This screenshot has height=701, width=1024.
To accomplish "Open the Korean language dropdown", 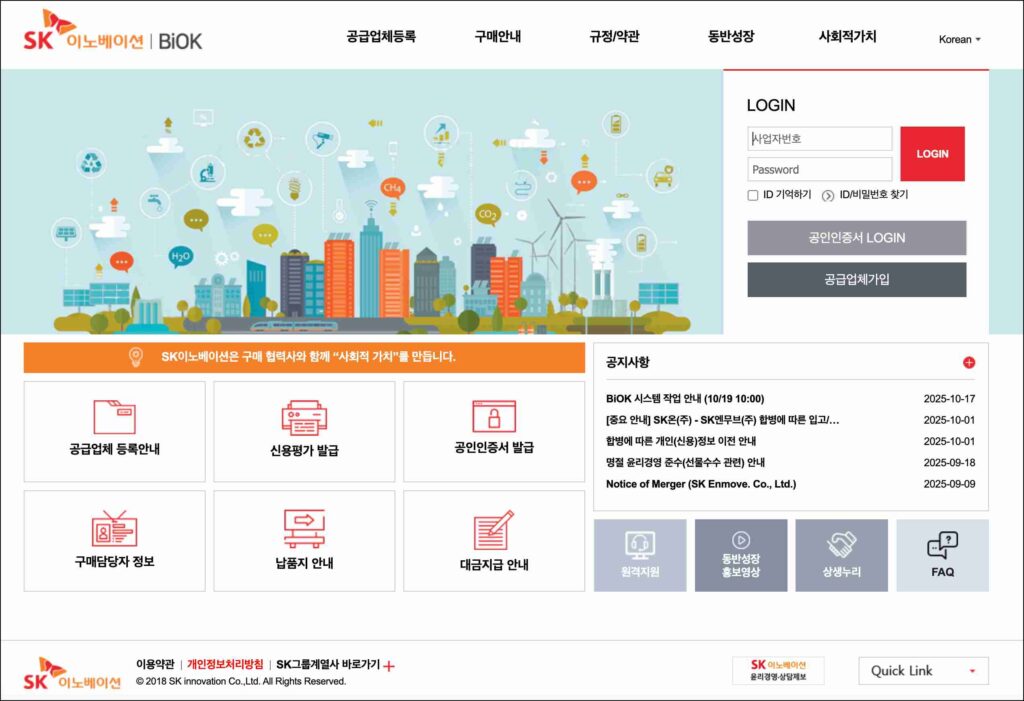I will (x=959, y=40).
